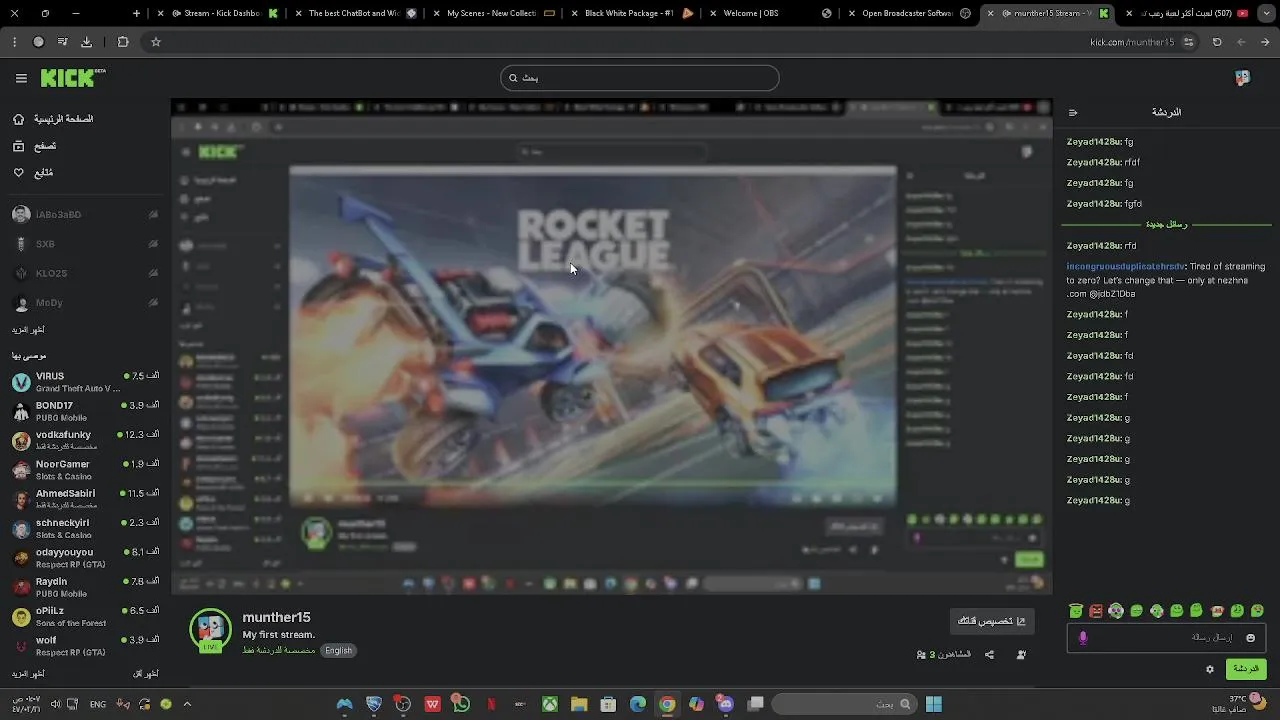Open recommended channel NoorGamer
The height and width of the screenshot is (720, 1280).
(85, 470)
